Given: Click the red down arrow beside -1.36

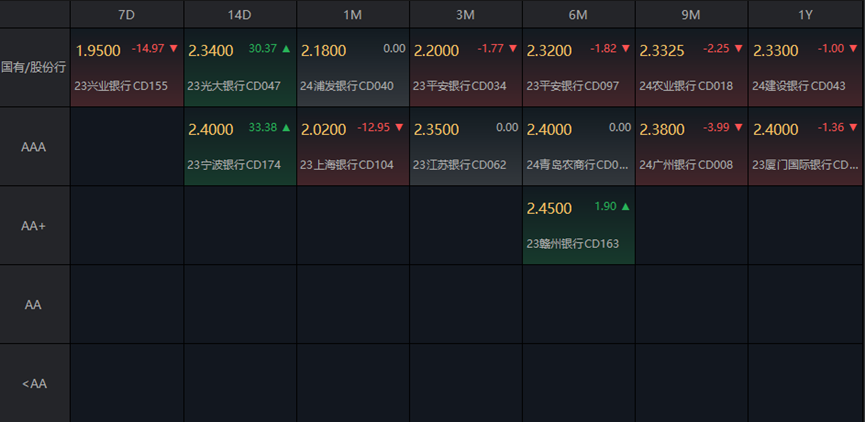Looking at the screenshot, I should (x=852, y=127).
